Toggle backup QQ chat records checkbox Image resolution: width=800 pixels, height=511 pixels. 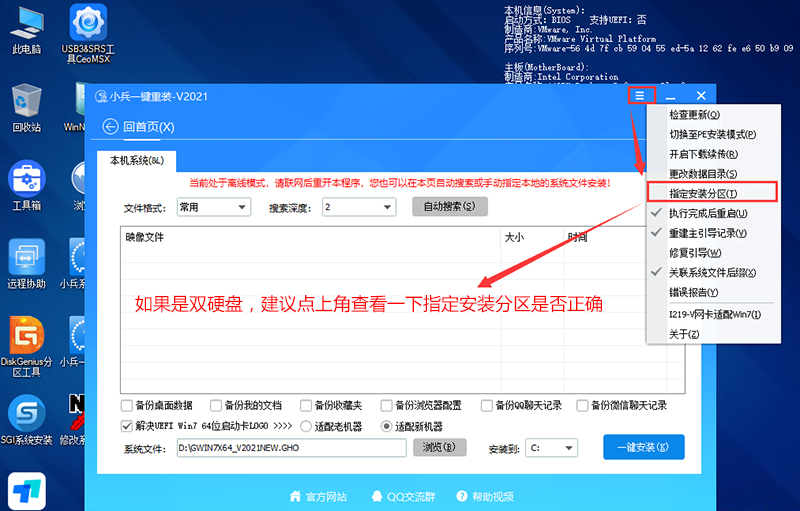(x=487, y=405)
